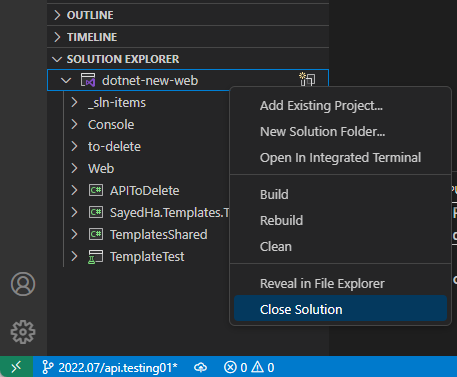This screenshot has width=457, height=377.
Task: Open the Accounts profile icon
Action: point(23,284)
